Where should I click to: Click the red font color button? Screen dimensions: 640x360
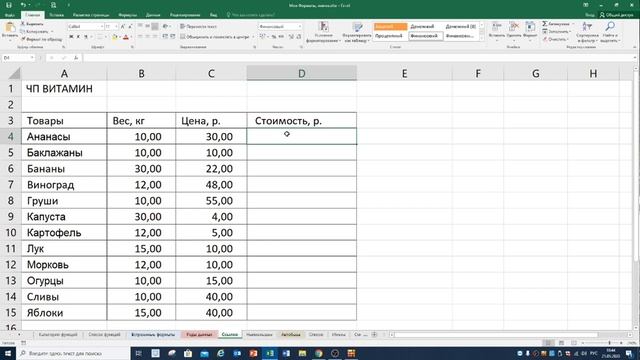(x=126, y=37)
